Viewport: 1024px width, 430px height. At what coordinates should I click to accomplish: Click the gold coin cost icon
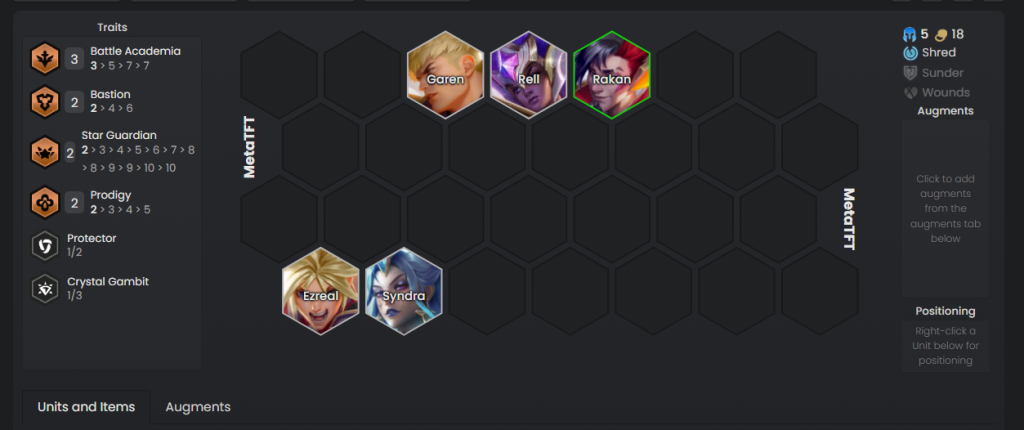point(941,35)
